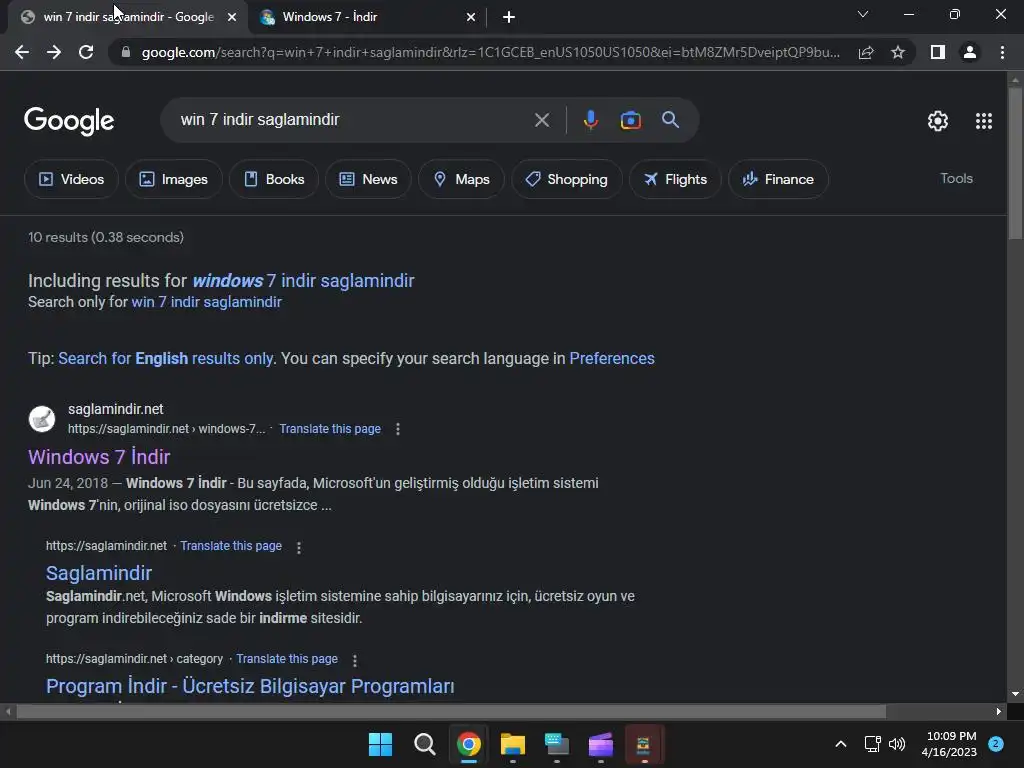Switch to the Google search tab

click(x=128, y=17)
